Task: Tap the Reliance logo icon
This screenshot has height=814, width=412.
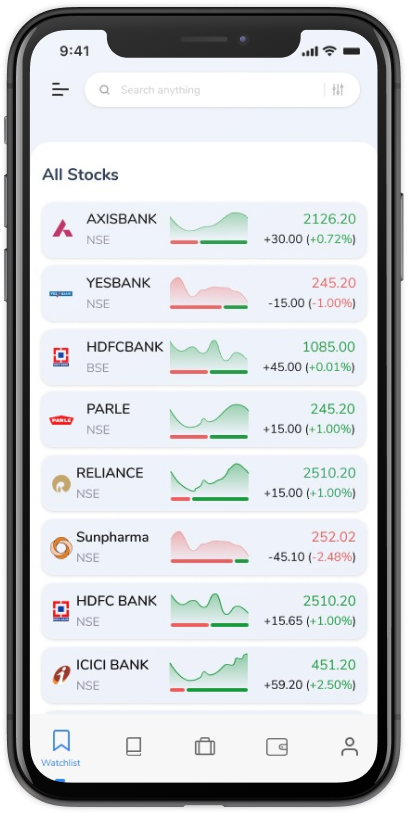Action: point(61,484)
